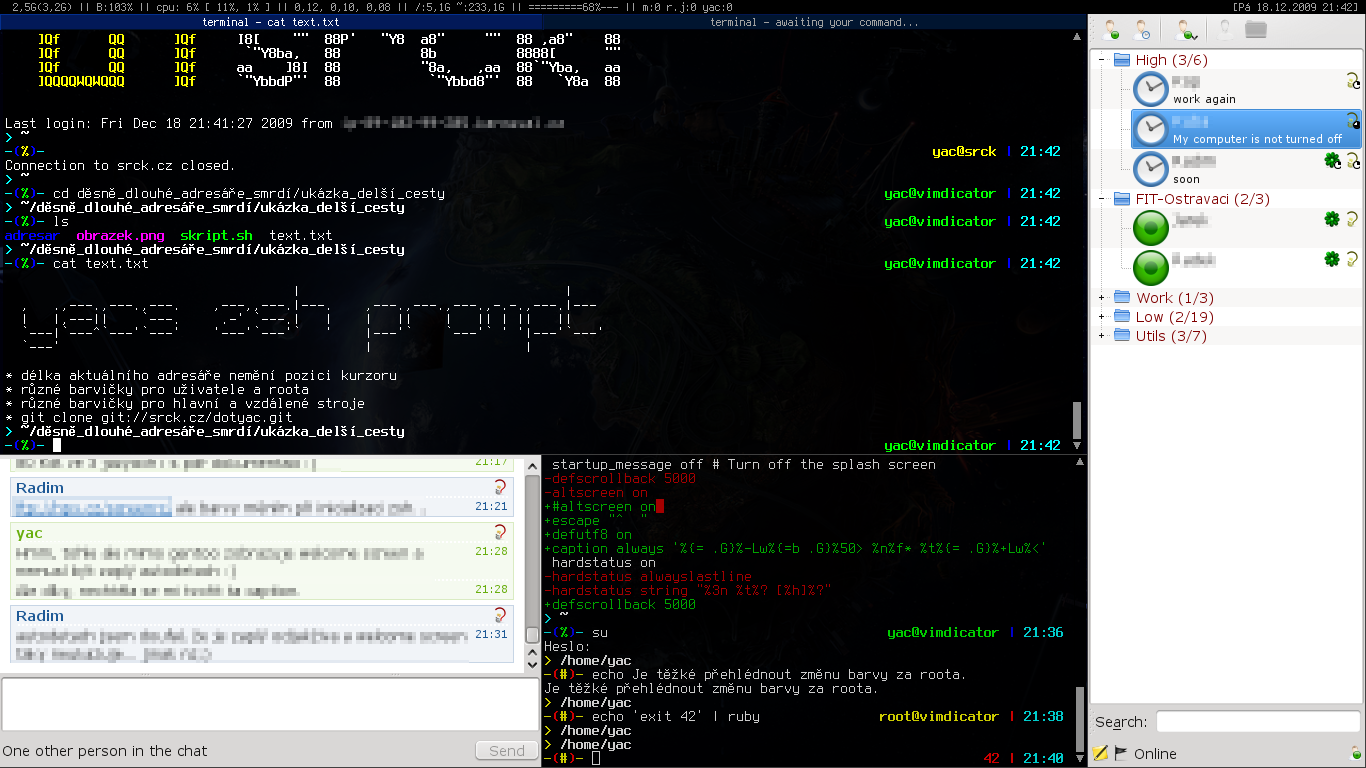Viewport: 1366px width, 768px height.
Task: Click the chat history scrollbar thumb
Action: pos(533,634)
